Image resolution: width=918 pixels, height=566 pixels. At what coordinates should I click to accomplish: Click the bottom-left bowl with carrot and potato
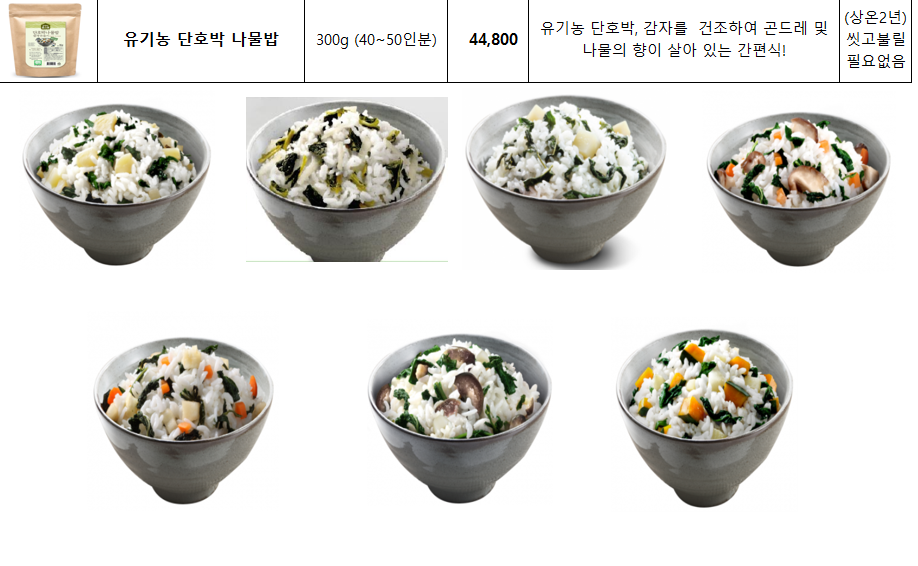pos(183,420)
